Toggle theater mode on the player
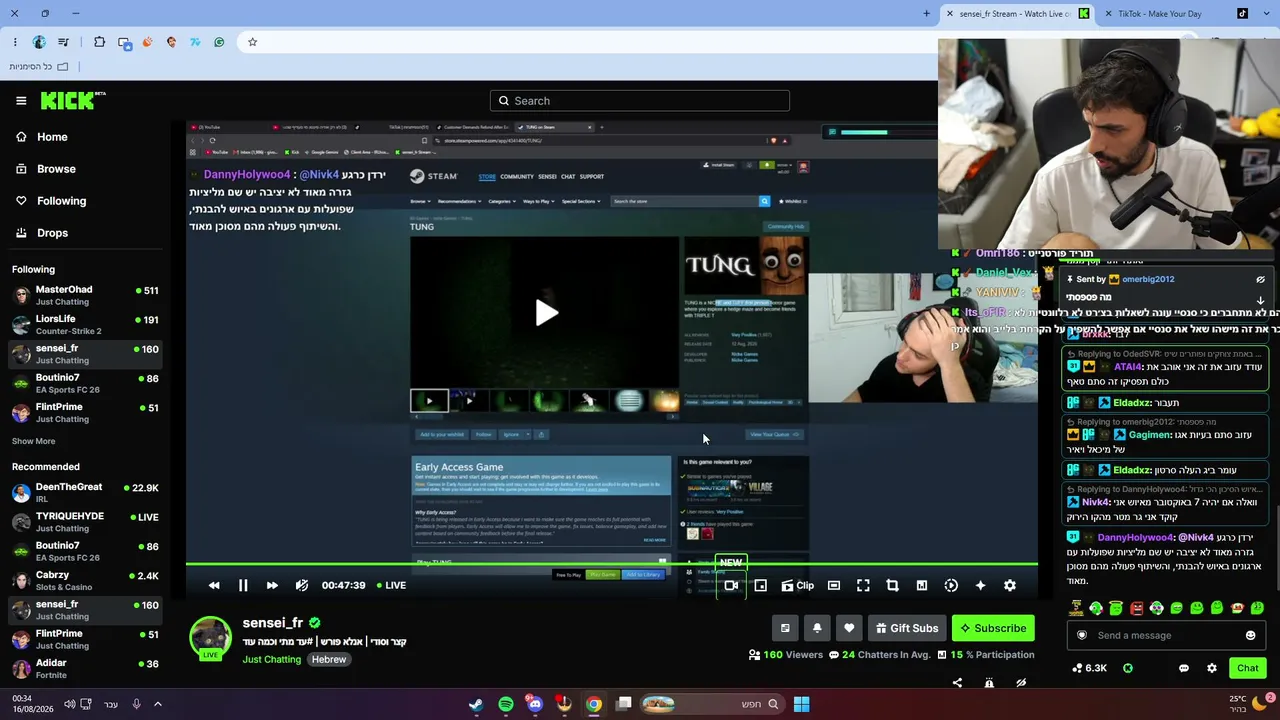This screenshot has height=720, width=1280. tap(834, 585)
